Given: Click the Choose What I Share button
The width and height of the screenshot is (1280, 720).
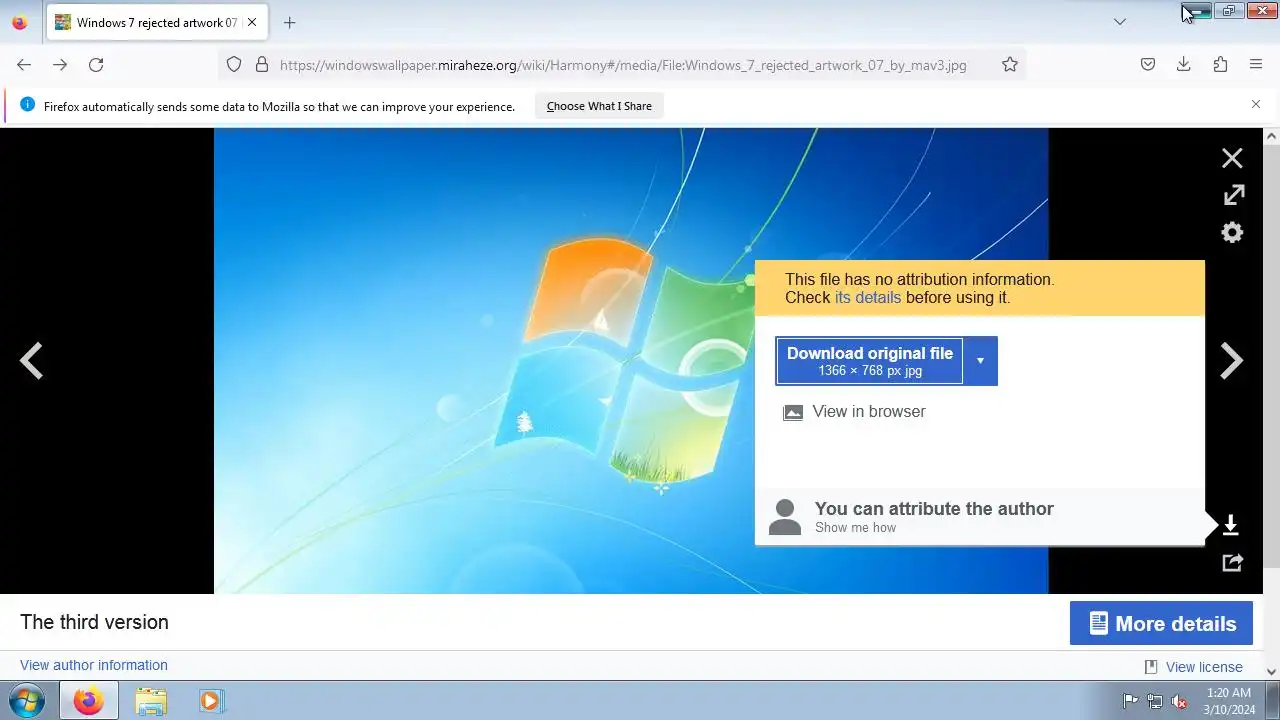Looking at the screenshot, I should click(599, 106).
